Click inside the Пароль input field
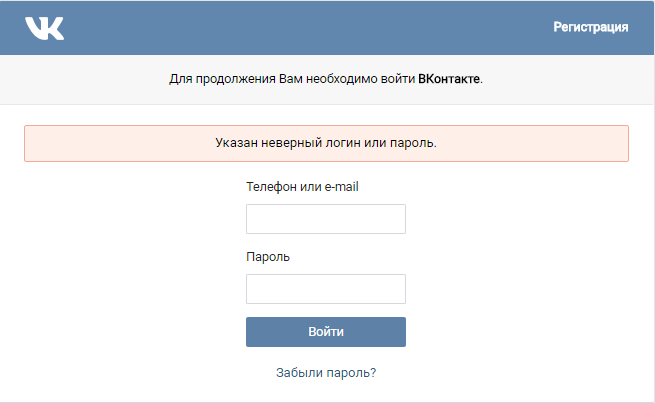Image resolution: width=655 pixels, height=403 pixels. [325, 289]
